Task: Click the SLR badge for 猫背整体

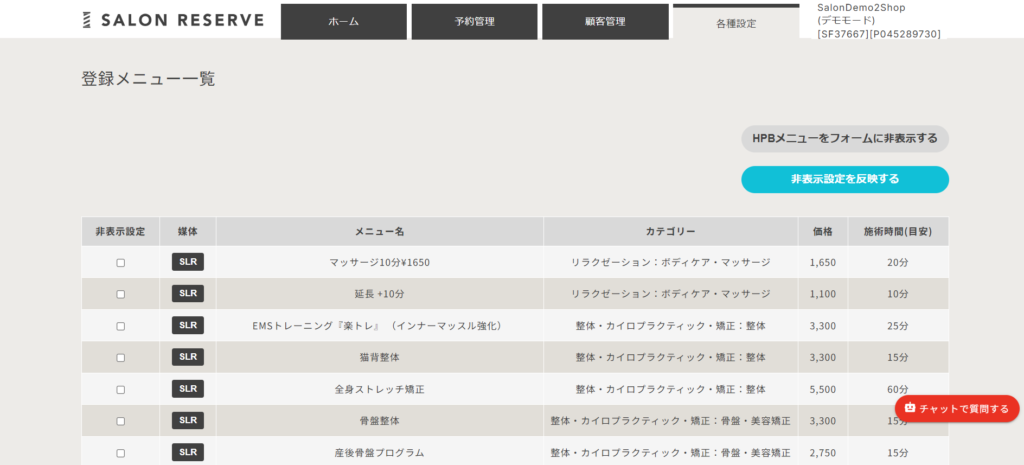Action: click(x=188, y=357)
